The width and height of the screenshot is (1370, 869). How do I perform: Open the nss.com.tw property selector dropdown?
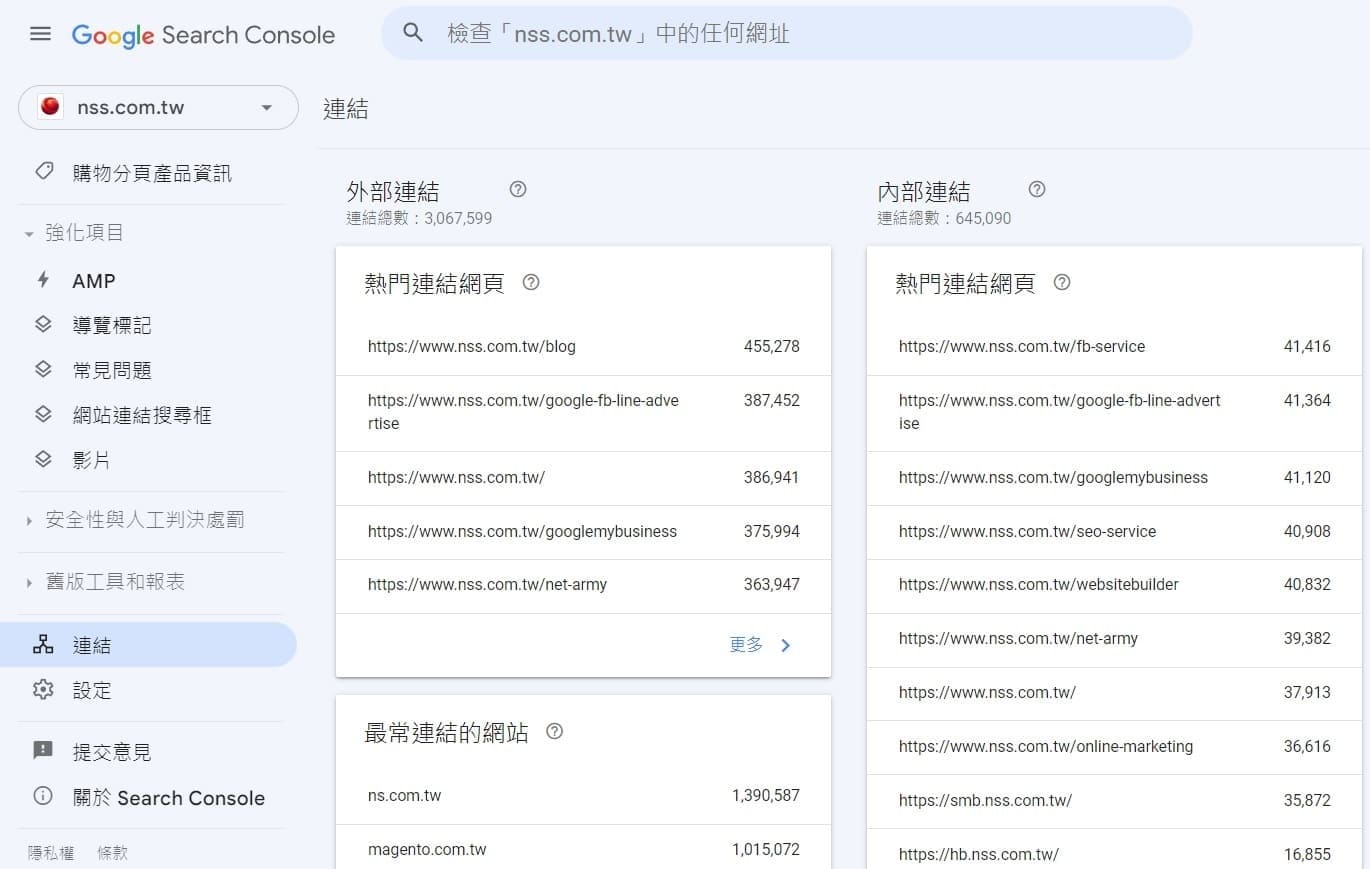(158, 107)
